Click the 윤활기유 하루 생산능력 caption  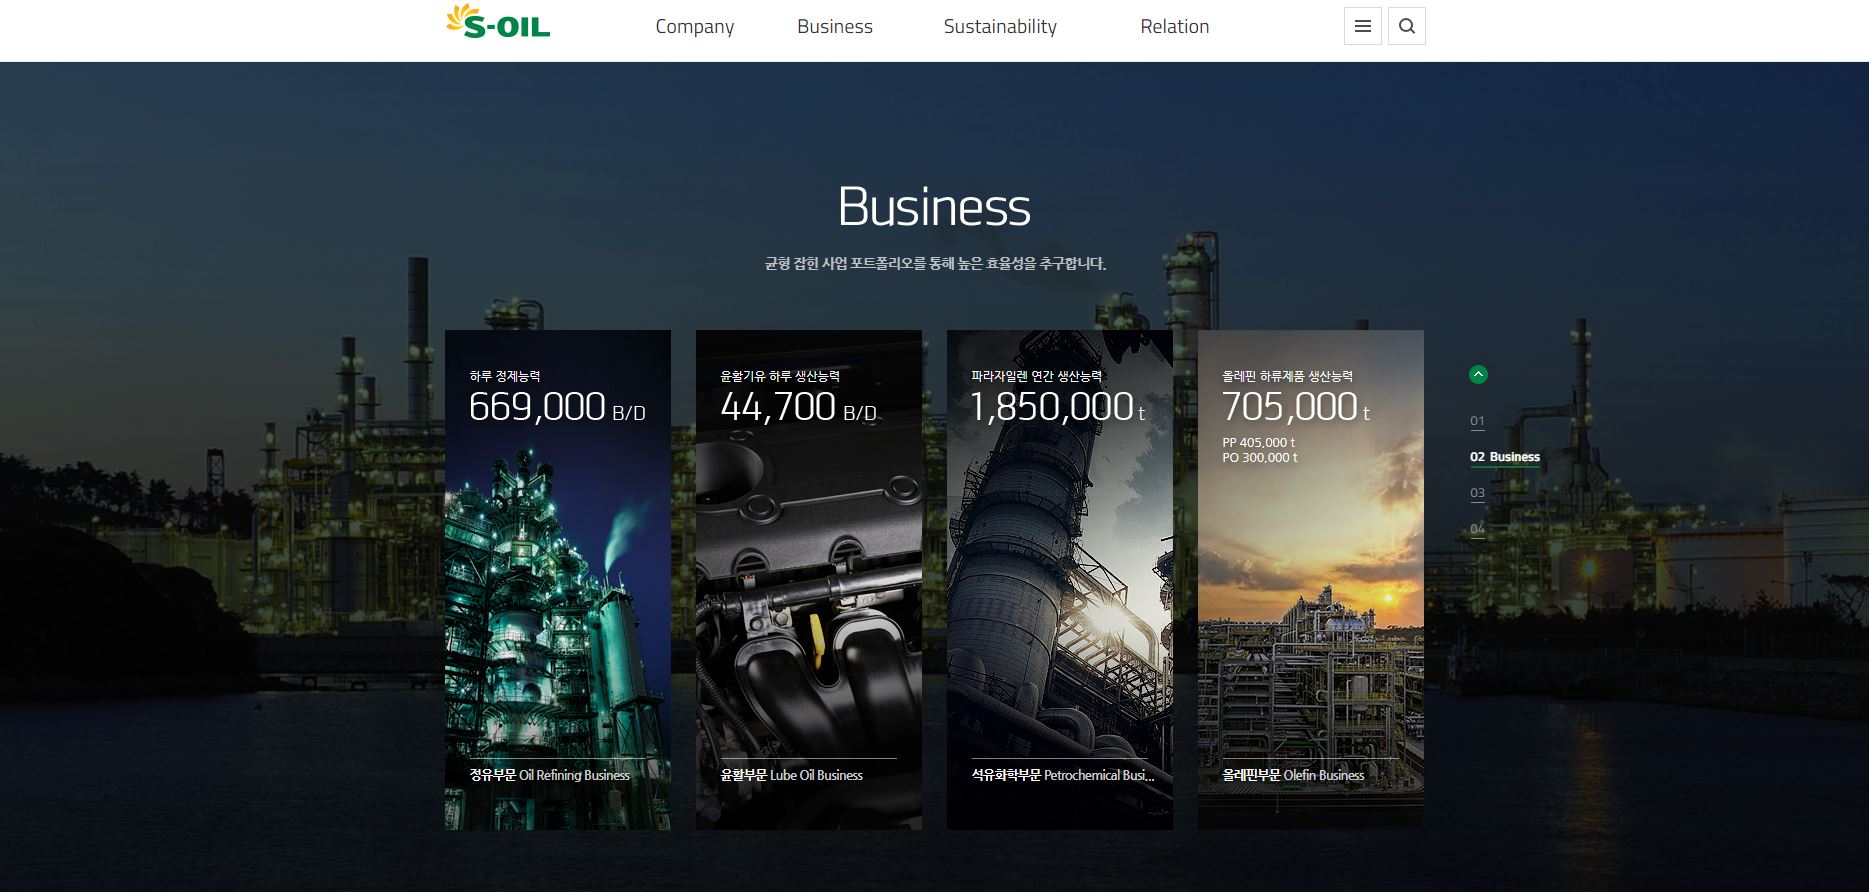(780, 376)
